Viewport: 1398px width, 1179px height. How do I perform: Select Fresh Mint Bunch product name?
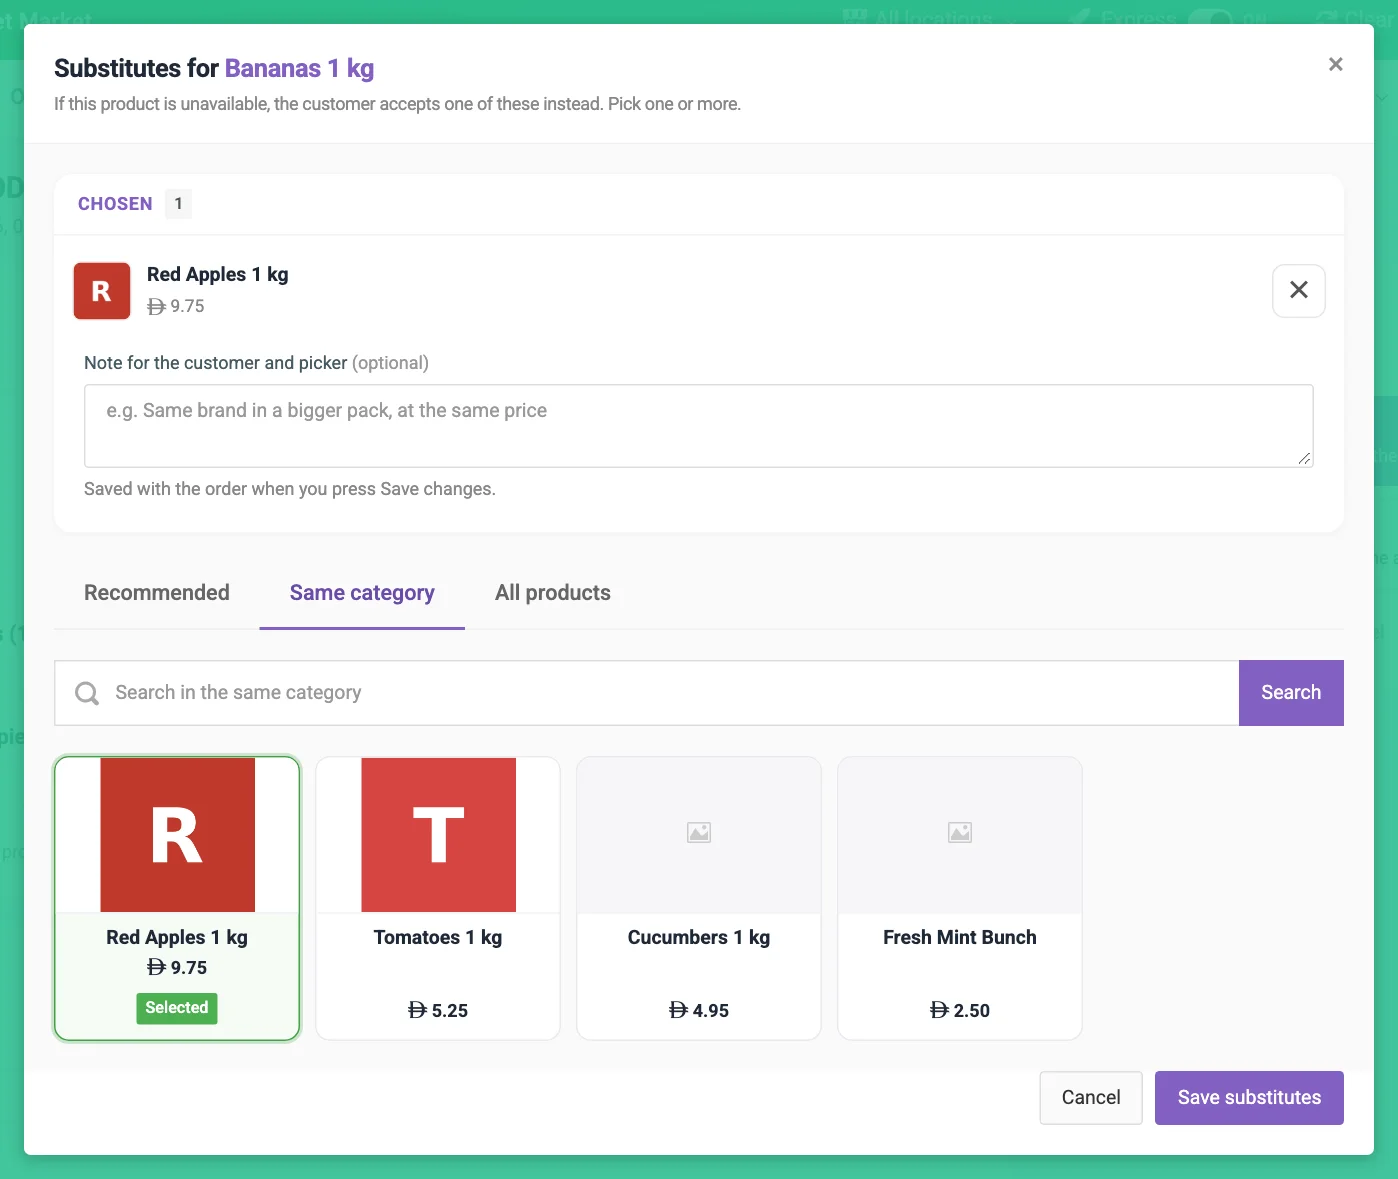tap(960, 937)
